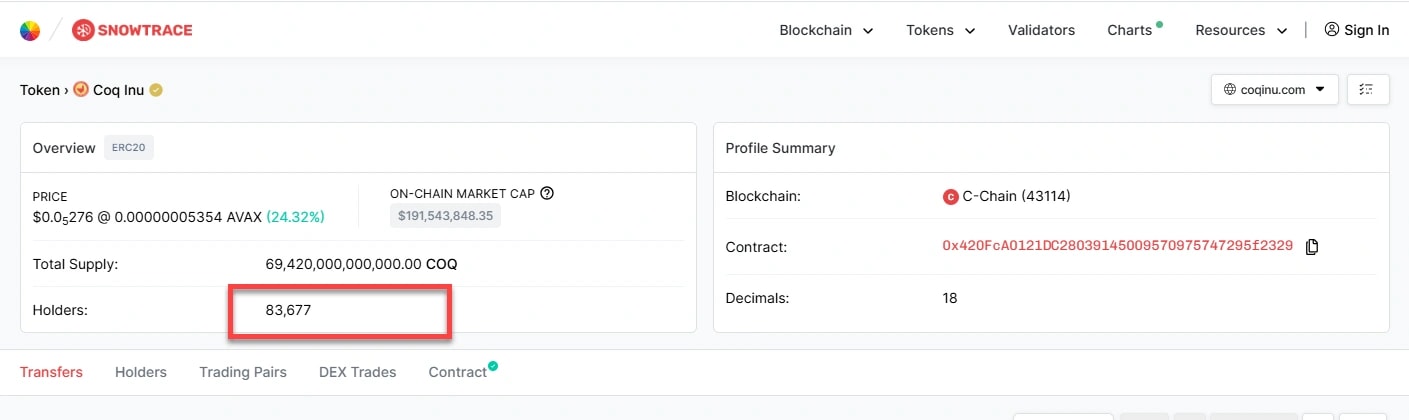The width and height of the screenshot is (1409, 420).
Task: Open the Resources dropdown
Action: tap(1241, 30)
